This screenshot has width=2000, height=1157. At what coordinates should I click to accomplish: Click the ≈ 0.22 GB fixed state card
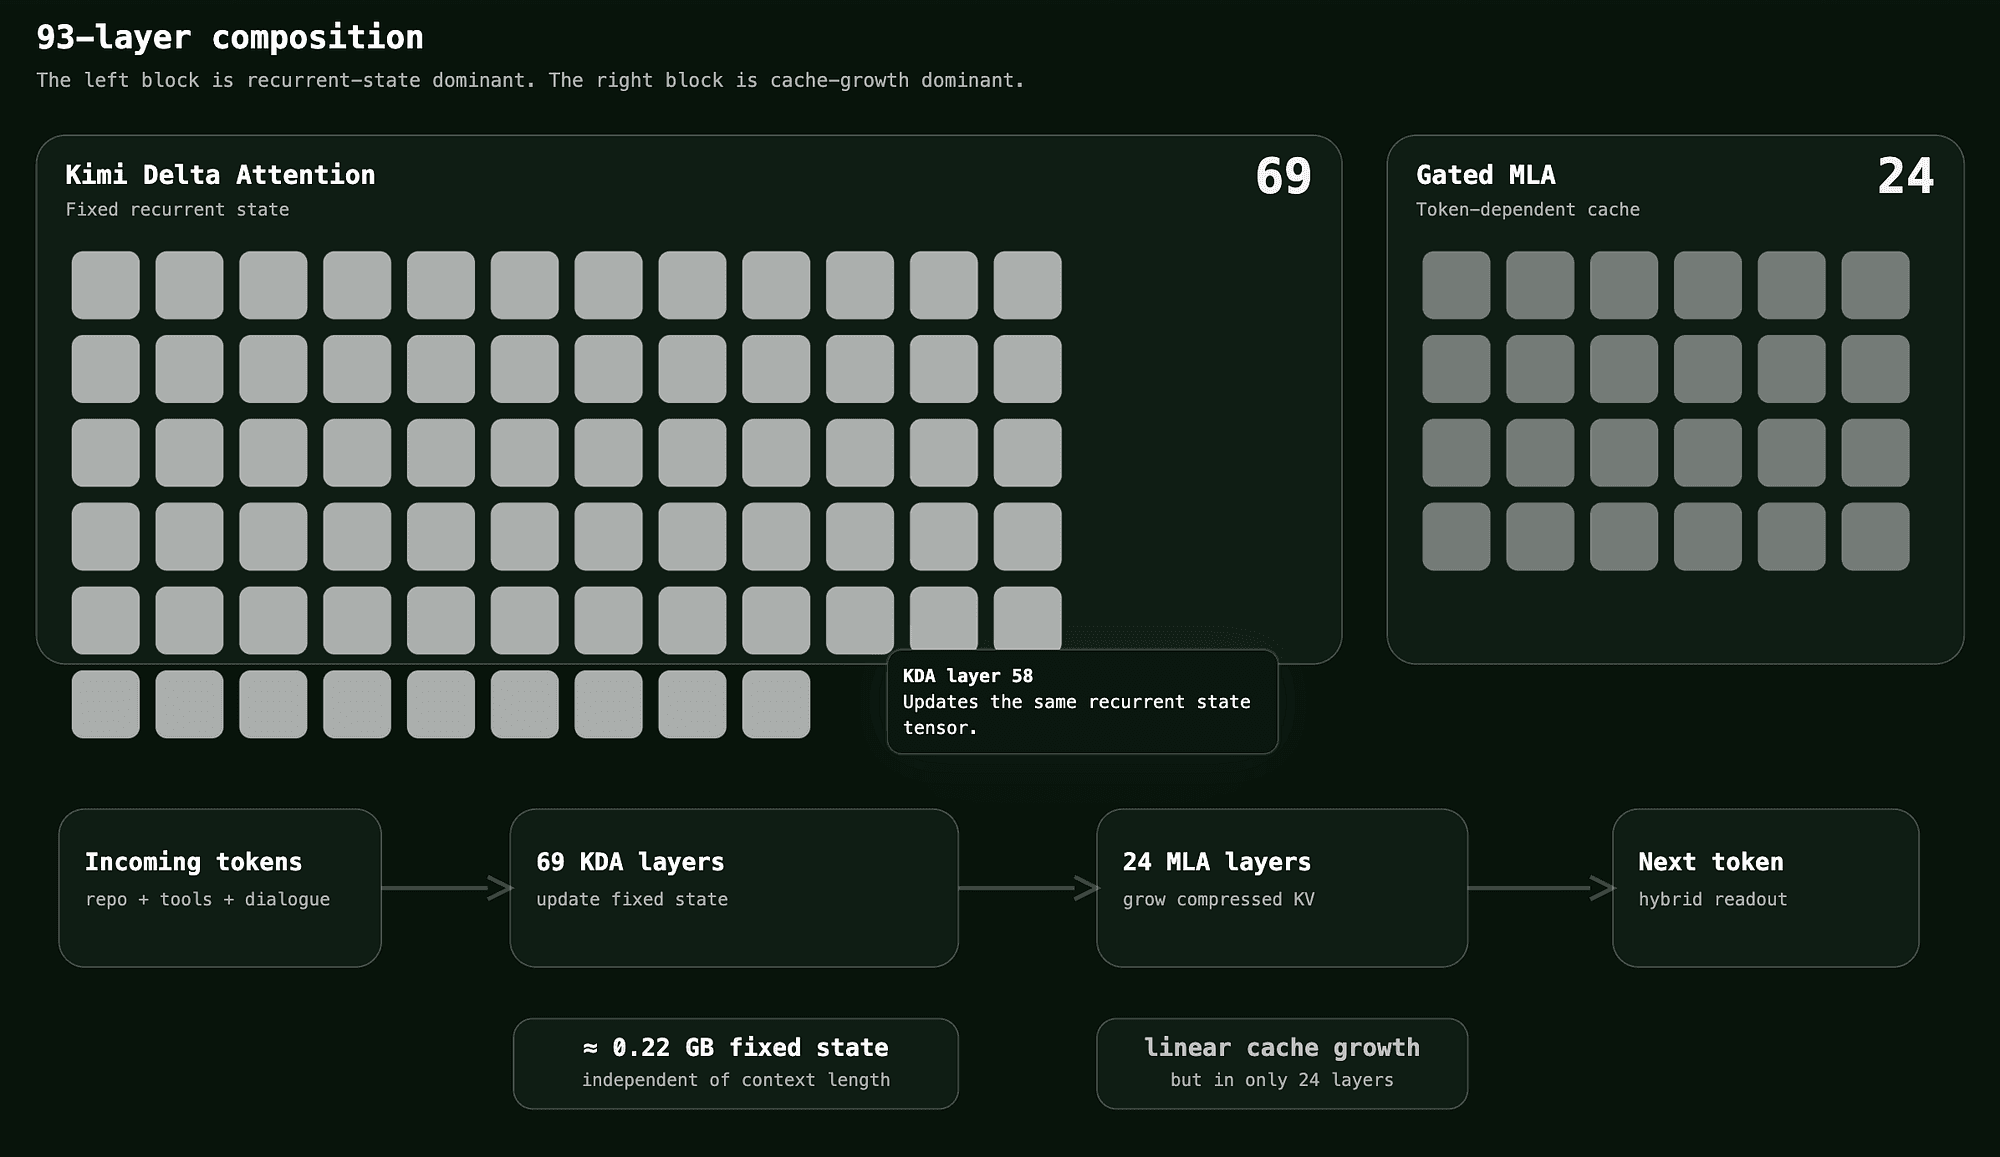click(x=736, y=1063)
